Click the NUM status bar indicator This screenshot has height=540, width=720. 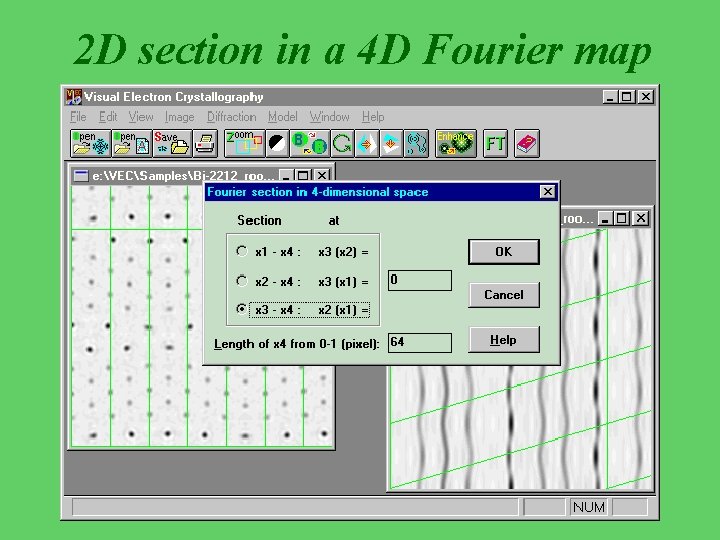pos(589,507)
